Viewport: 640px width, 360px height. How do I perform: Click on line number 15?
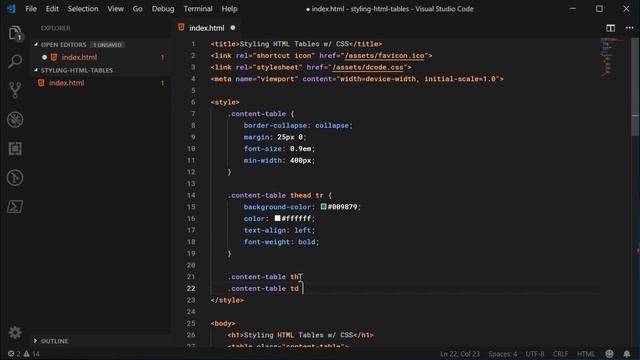pos(191,207)
